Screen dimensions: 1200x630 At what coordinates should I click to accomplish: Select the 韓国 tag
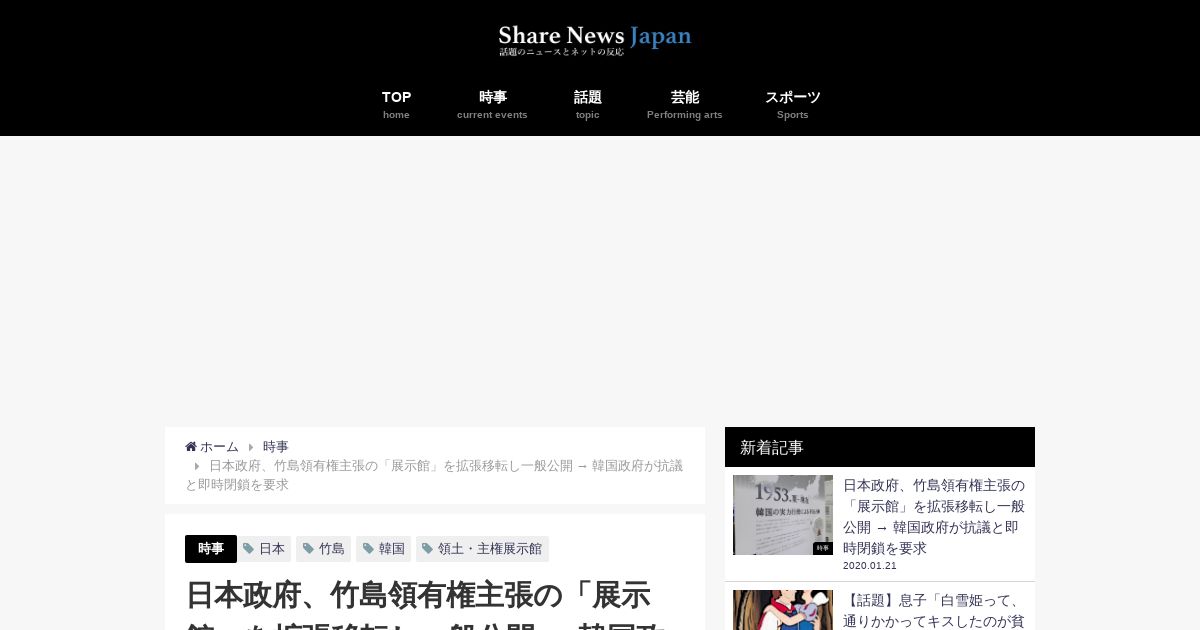383,549
